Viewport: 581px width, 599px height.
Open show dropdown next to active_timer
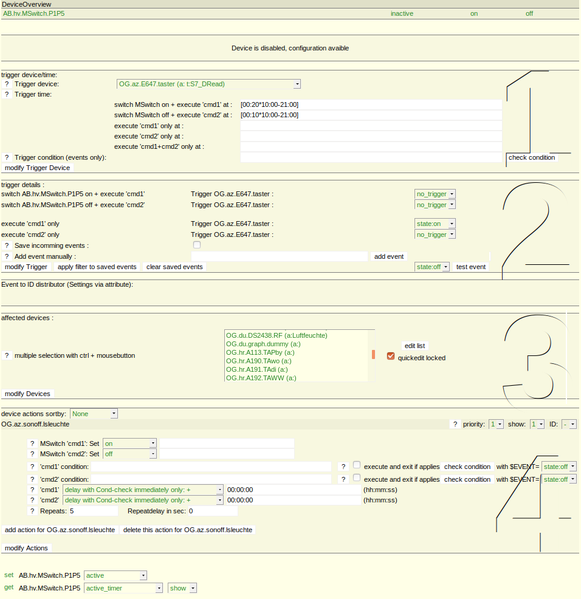(x=182, y=588)
